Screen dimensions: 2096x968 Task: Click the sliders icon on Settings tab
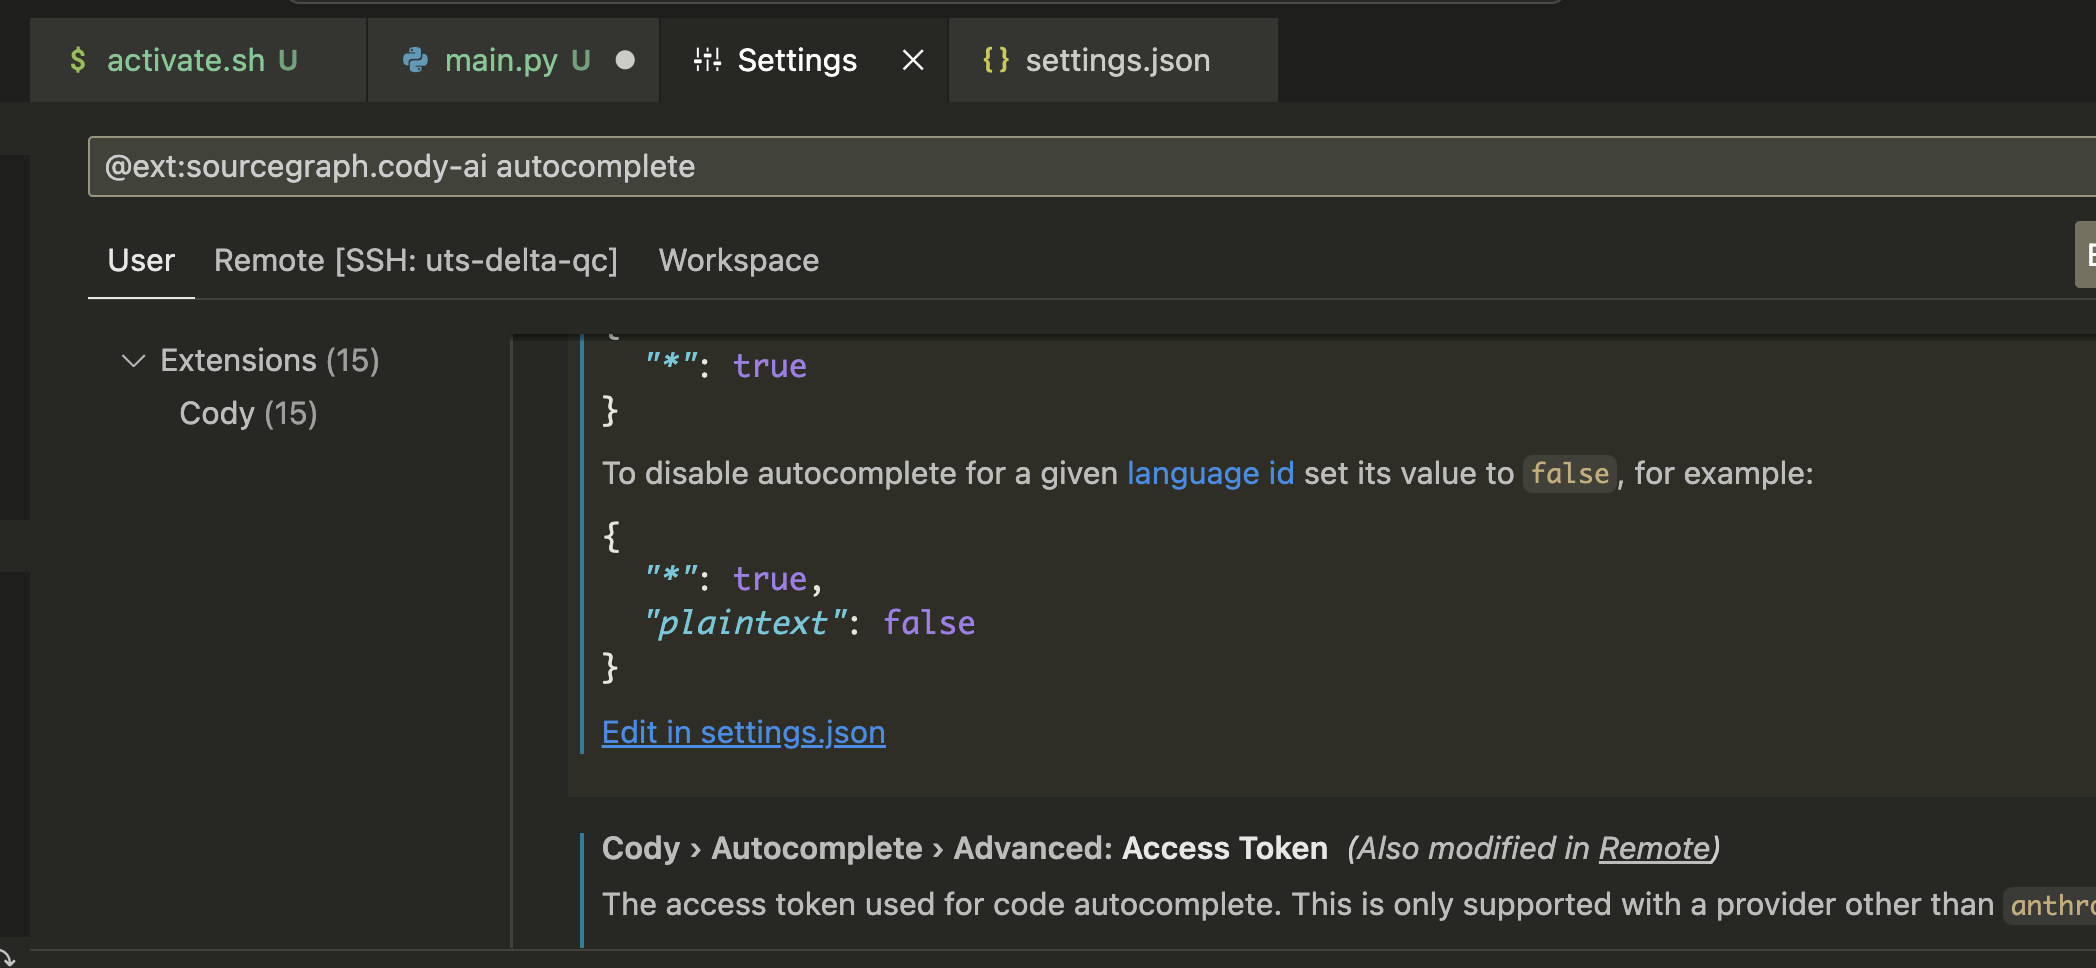click(707, 61)
